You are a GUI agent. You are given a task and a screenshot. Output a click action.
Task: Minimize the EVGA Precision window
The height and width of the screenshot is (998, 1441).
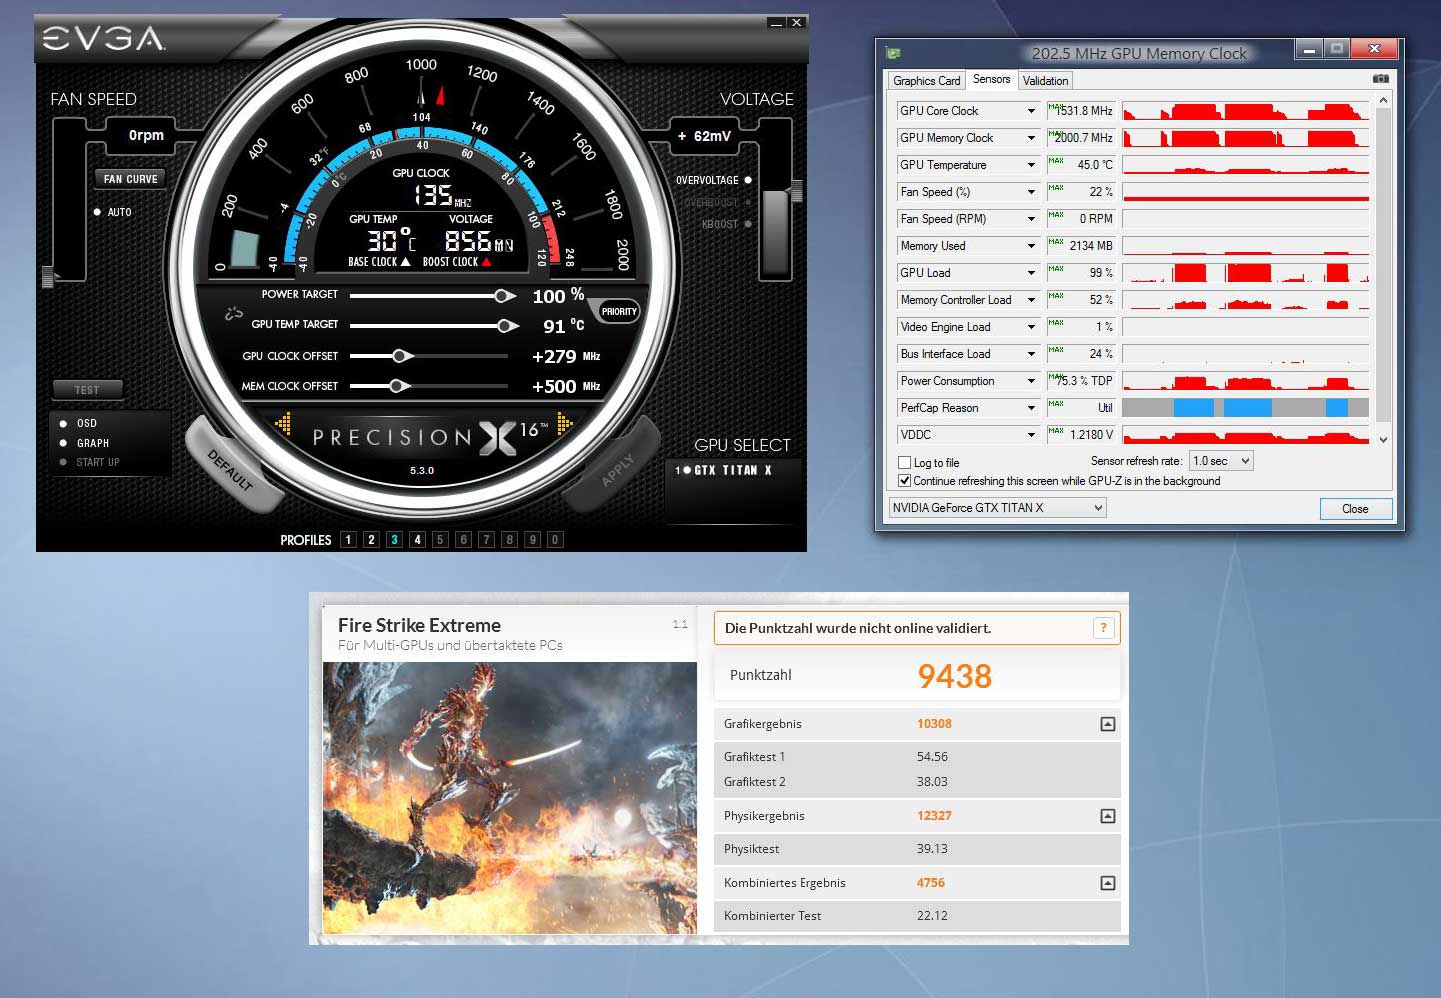pyautogui.click(x=777, y=22)
